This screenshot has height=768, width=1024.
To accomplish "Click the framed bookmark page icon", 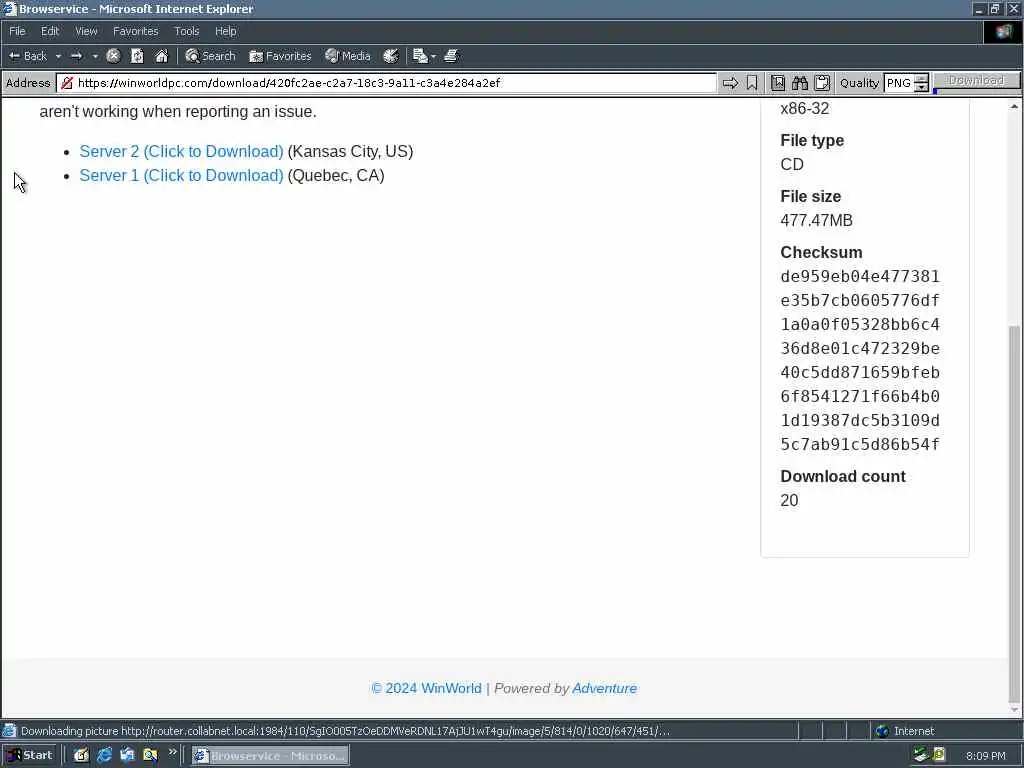I will 778,83.
